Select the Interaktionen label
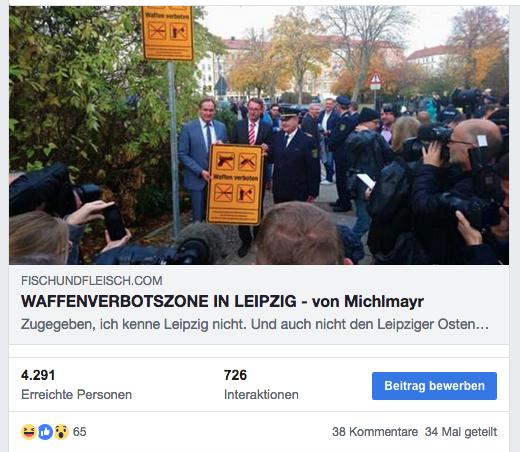The height and width of the screenshot is (452, 520). (x=261, y=395)
